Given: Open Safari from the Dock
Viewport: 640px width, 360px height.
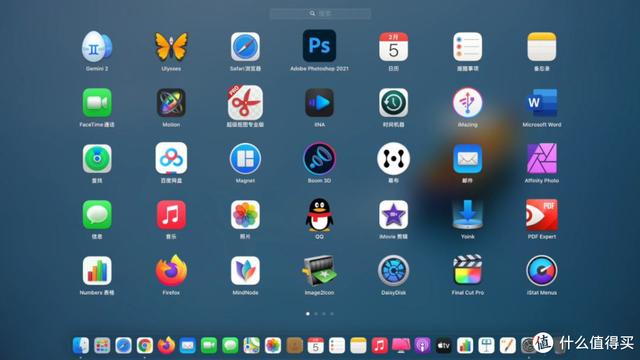Looking at the screenshot, I should (x=123, y=346).
